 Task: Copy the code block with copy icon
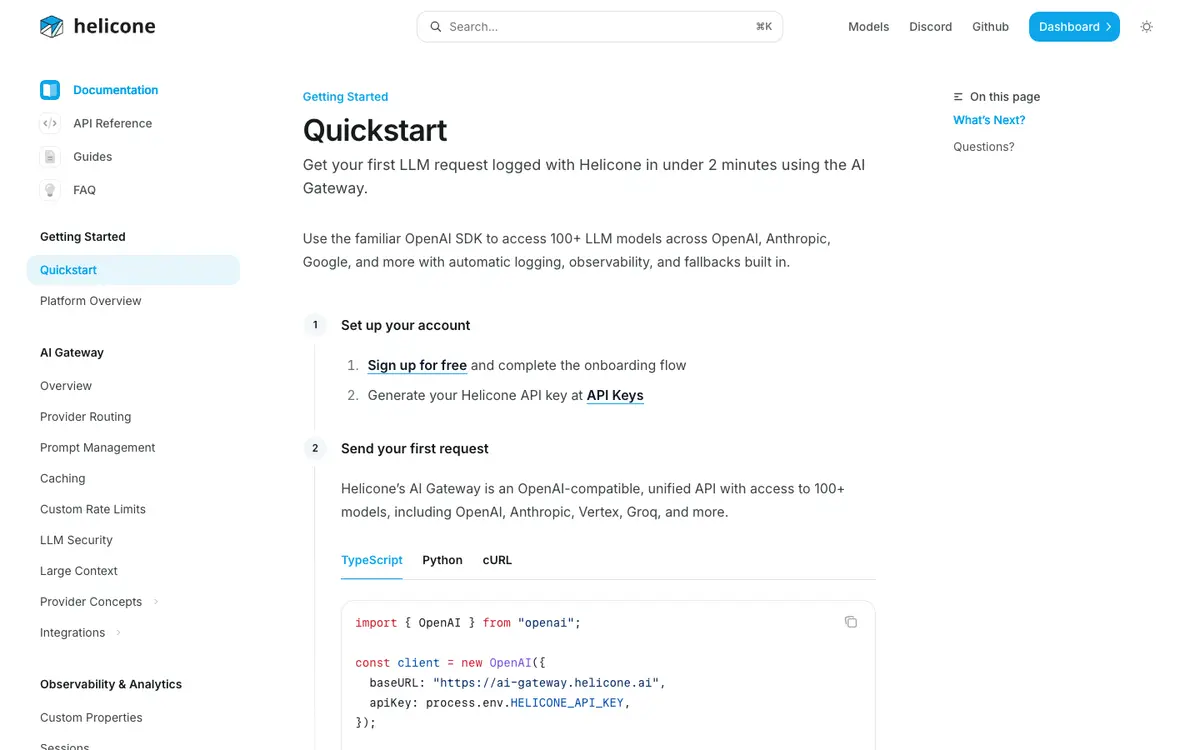(x=851, y=622)
